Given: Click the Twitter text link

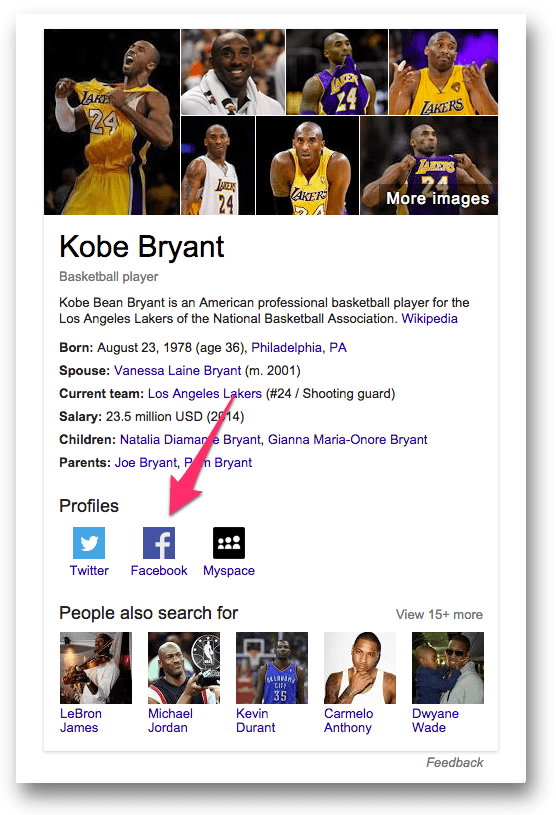Looking at the screenshot, I should [x=89, y=571].
